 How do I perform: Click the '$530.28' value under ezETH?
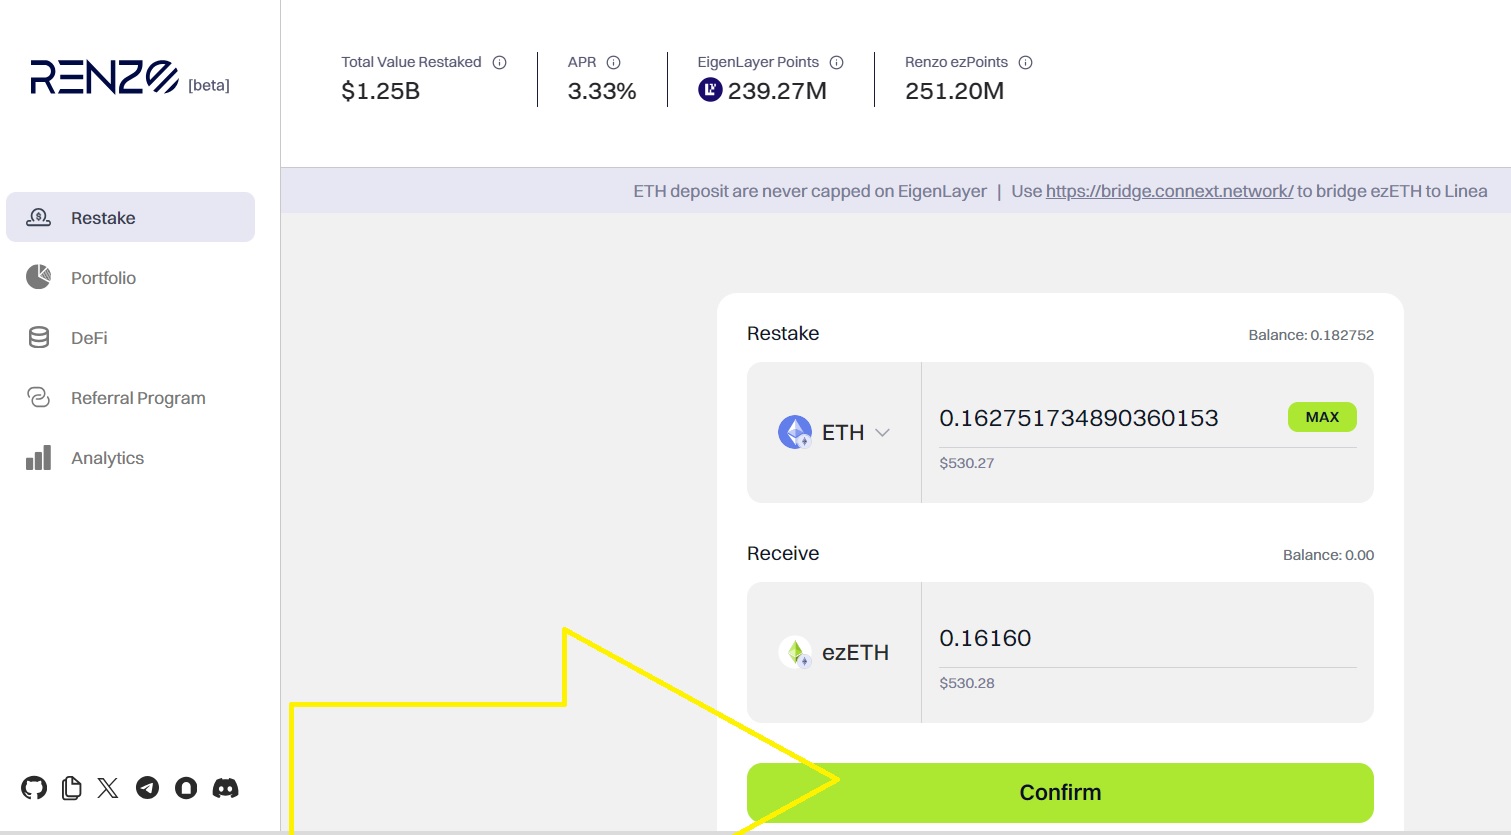pos(967,683)
